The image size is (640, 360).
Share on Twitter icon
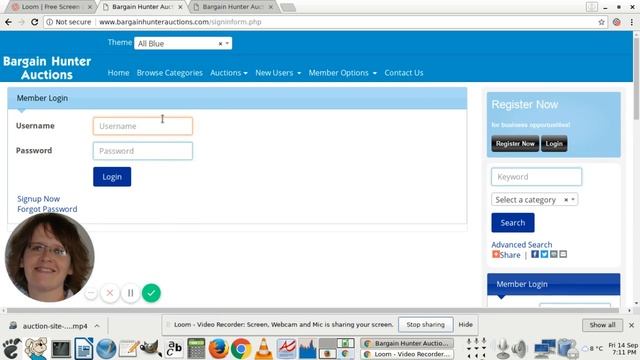coord(544,254)
